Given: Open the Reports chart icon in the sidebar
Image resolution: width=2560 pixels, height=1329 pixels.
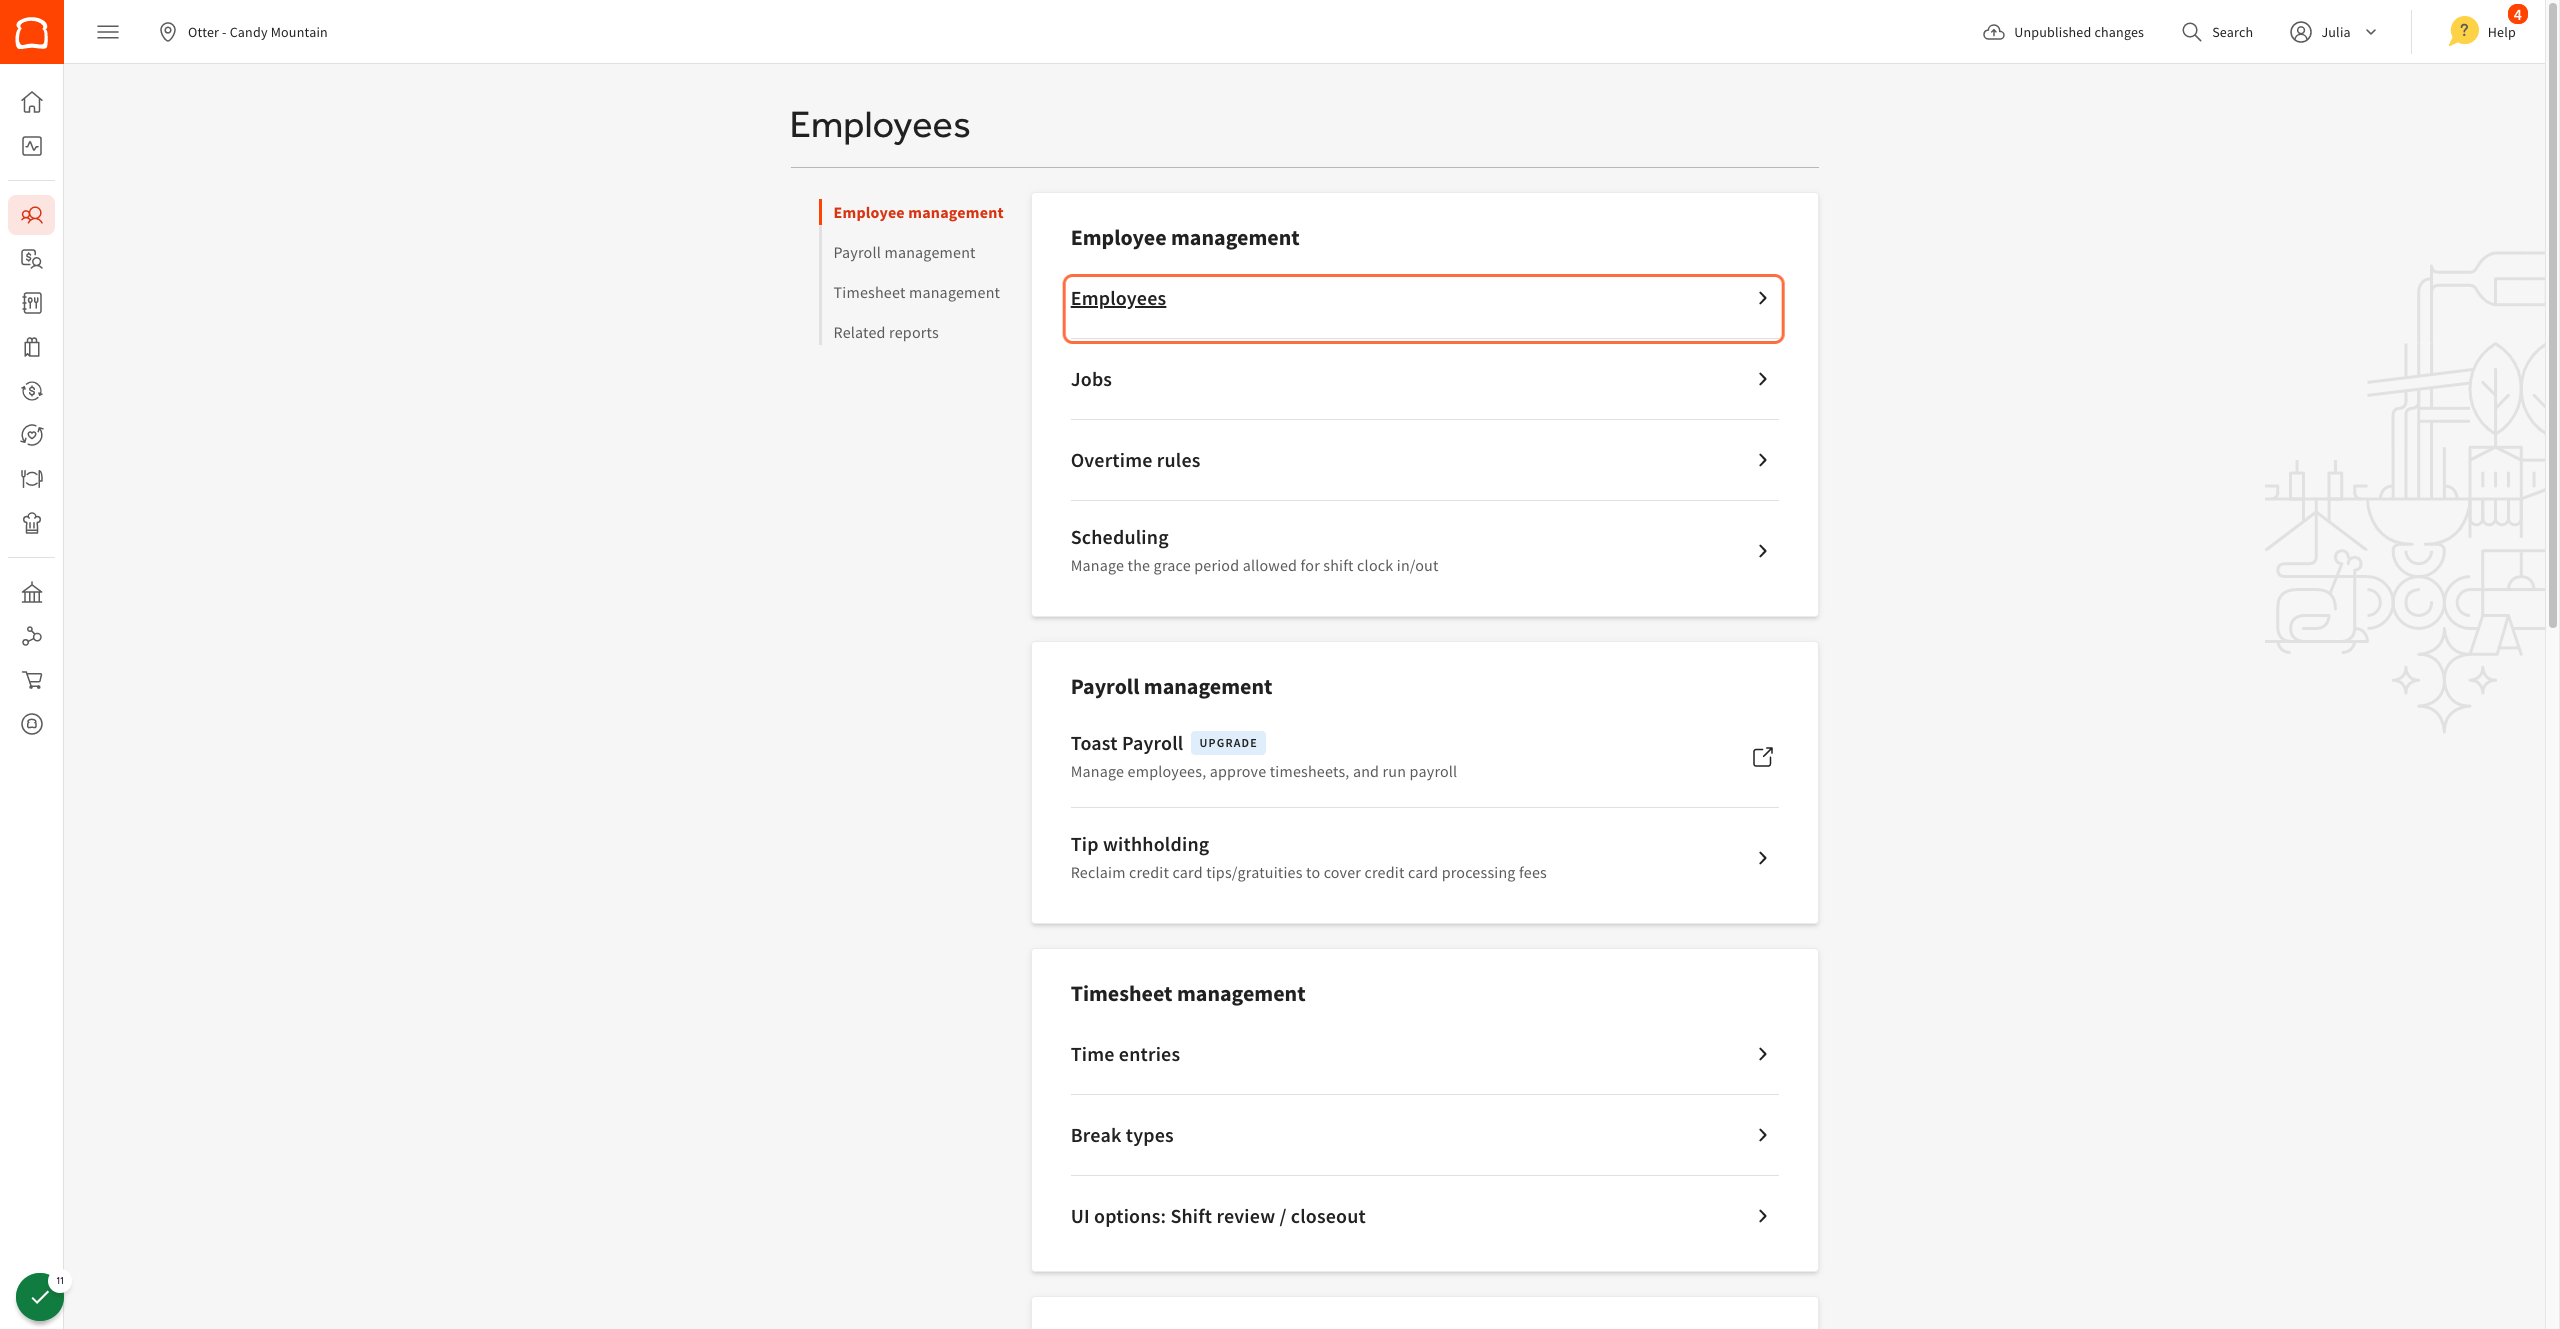Looking at the screenshot, I should 32,146.
